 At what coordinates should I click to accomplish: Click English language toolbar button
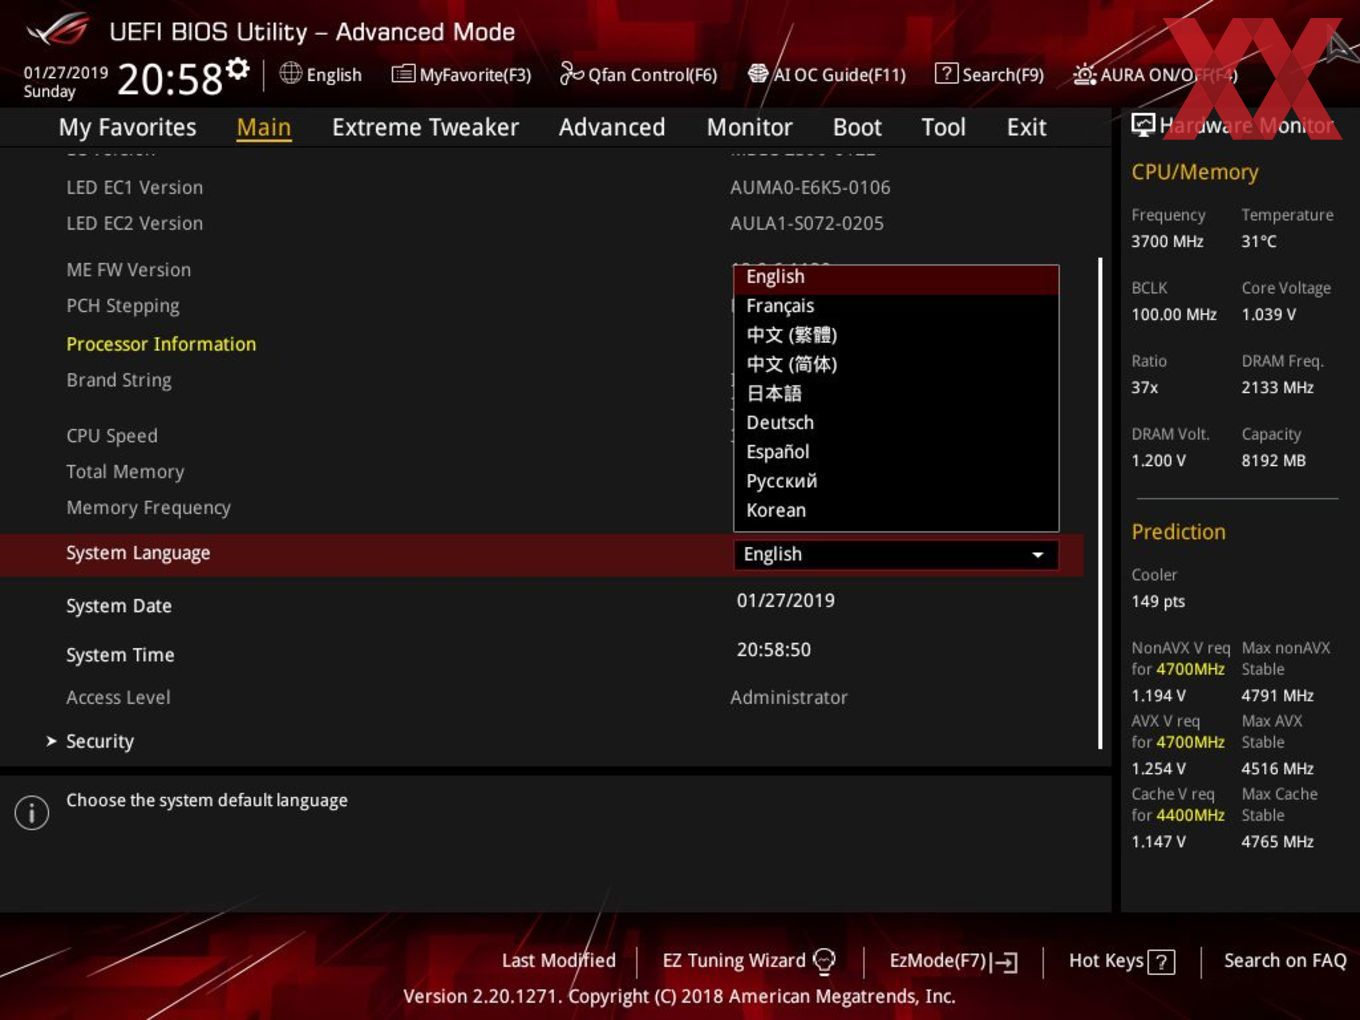pos(320,74)
